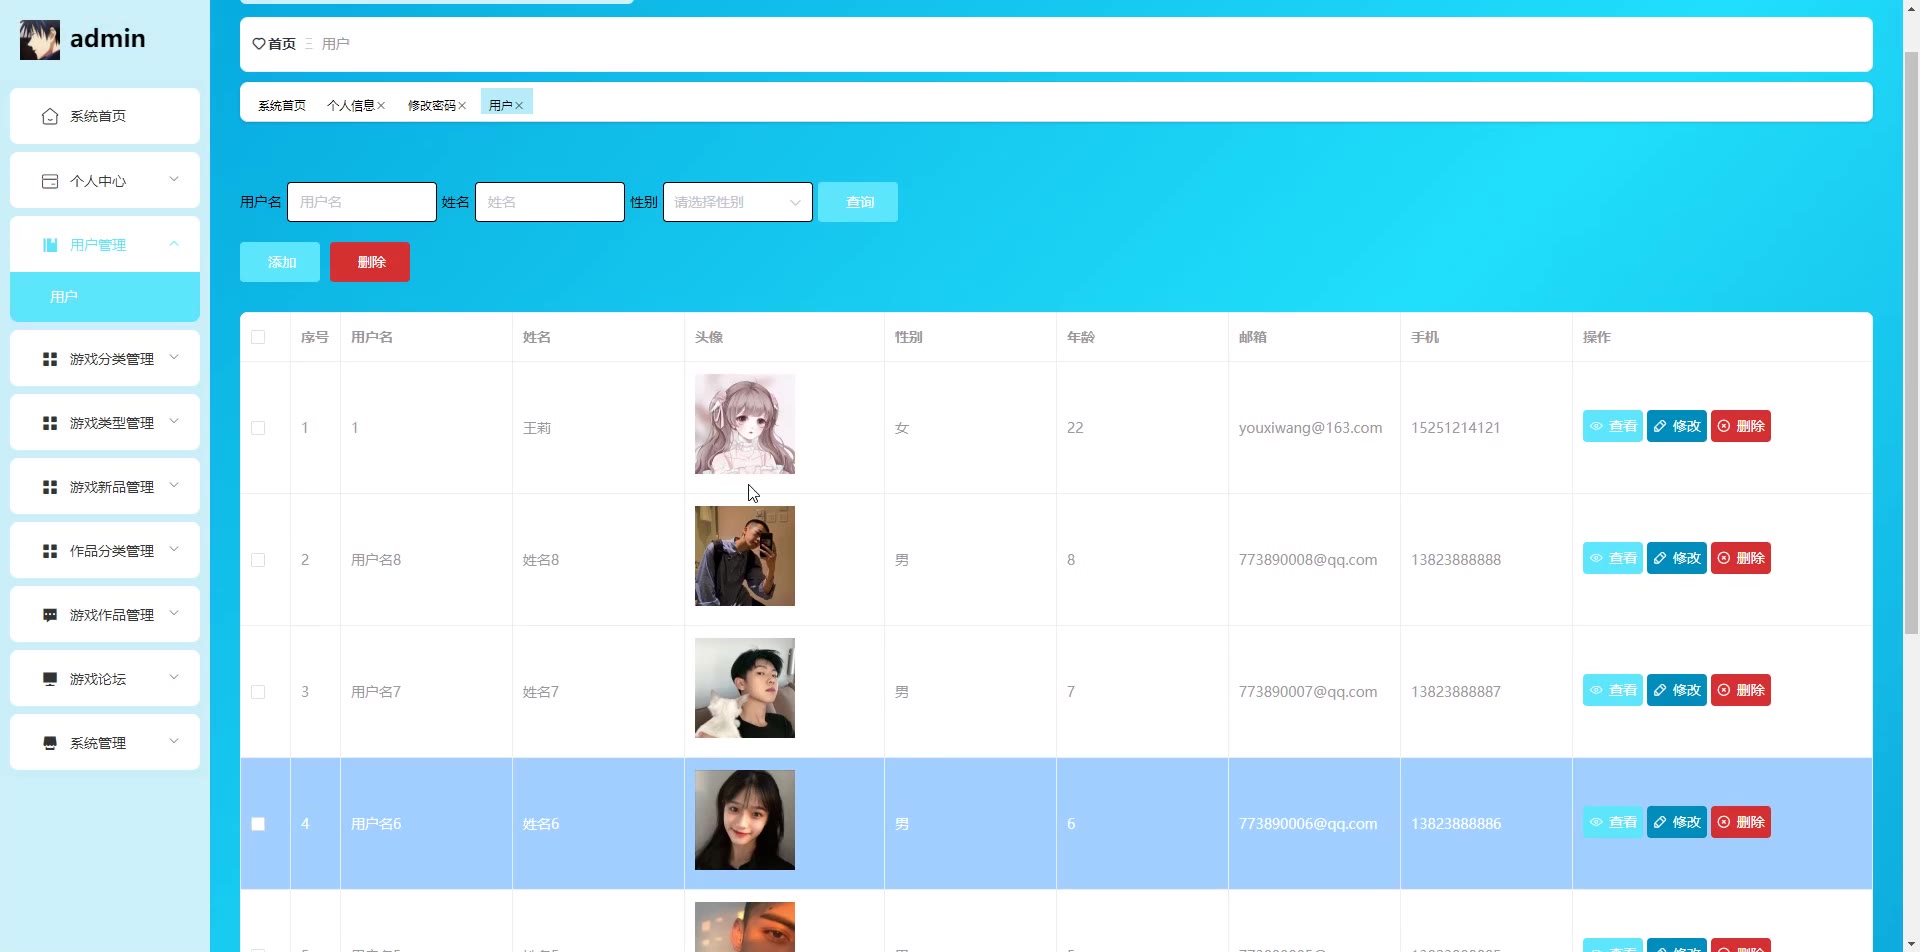
Task: Delete the 用户名8 row
Action: [1741, 558]
